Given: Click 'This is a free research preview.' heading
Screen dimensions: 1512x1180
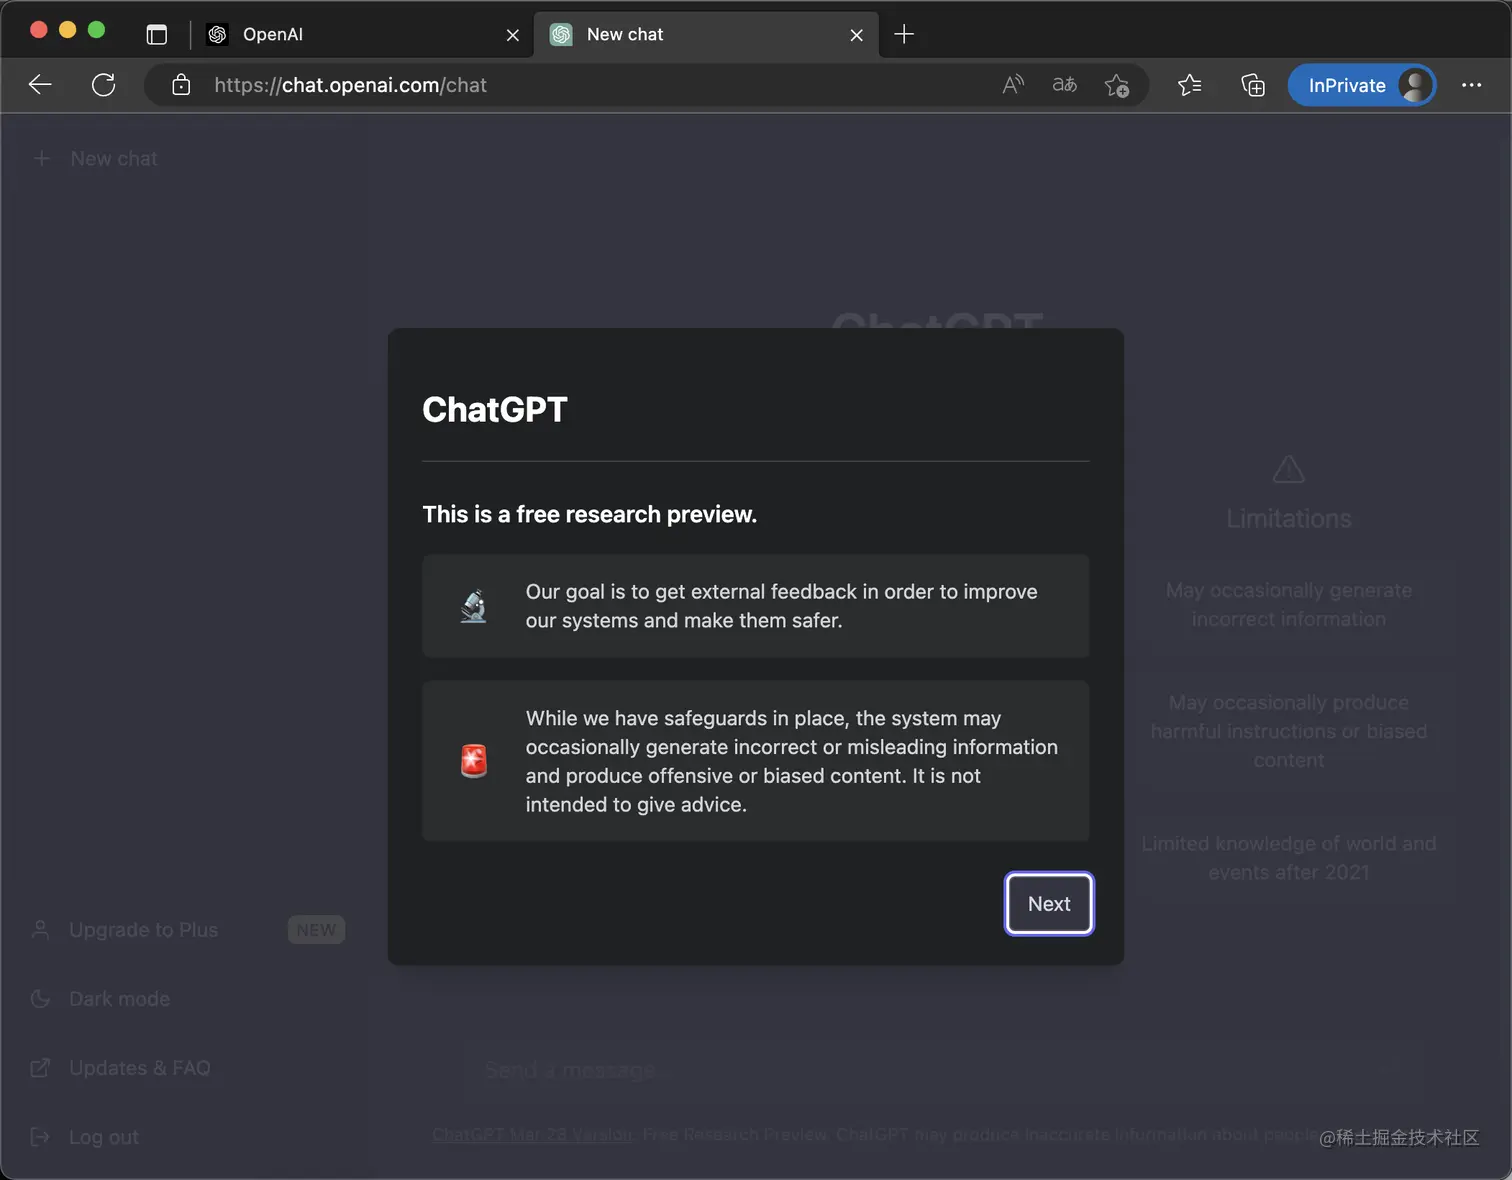Looking at the screenshot, I should pyautogui.click(x=590, y=514).
